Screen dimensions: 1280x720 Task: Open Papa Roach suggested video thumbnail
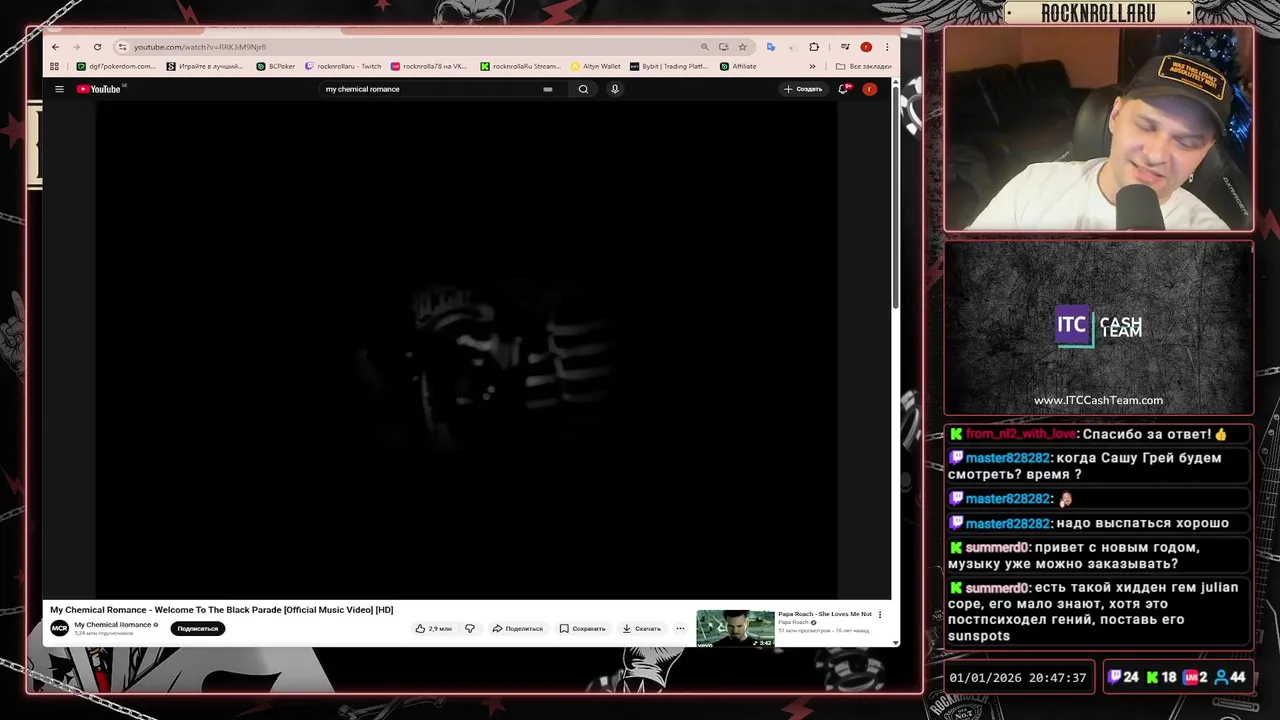(735, 627)
